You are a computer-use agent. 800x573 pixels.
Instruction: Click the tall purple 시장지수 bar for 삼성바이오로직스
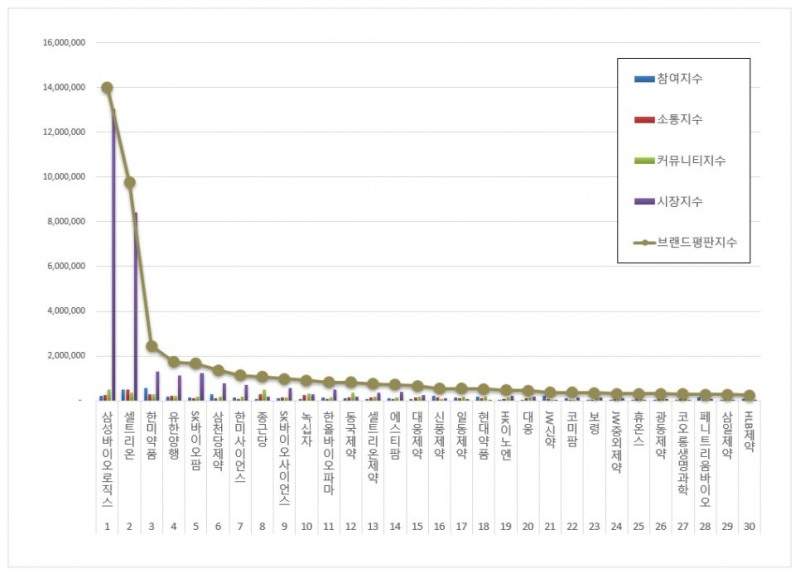point(113,255)
